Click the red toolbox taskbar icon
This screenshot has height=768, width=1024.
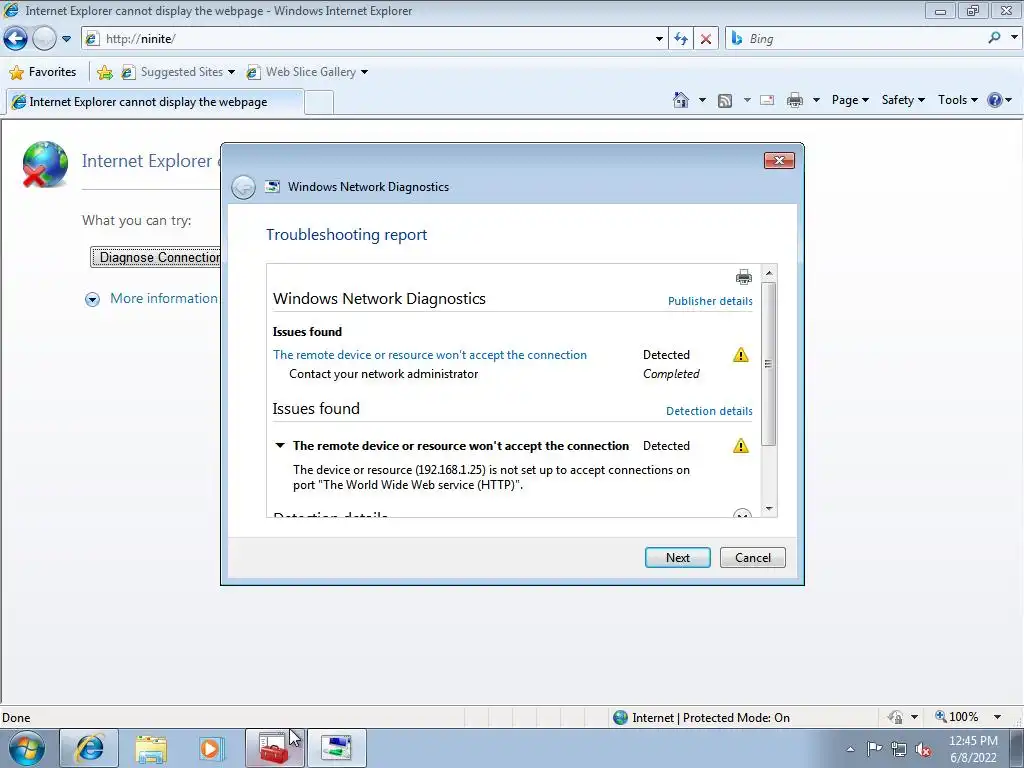tap(274, 748)
